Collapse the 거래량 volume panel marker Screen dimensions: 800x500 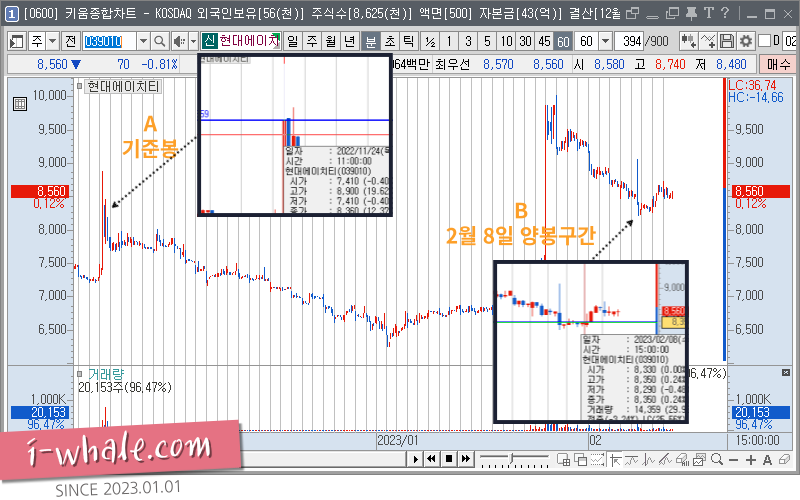pos(80,374)
